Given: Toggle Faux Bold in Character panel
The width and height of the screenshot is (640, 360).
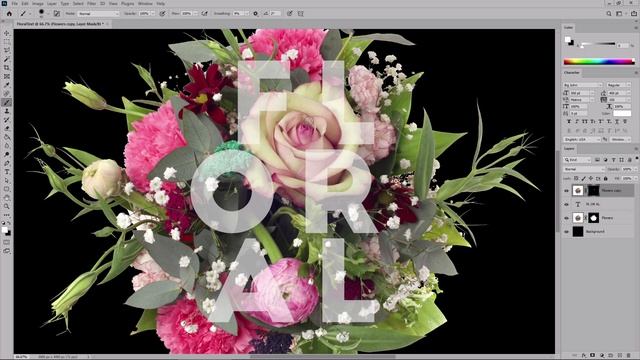Looking at the screenshot, I should [x=569, y=122].
